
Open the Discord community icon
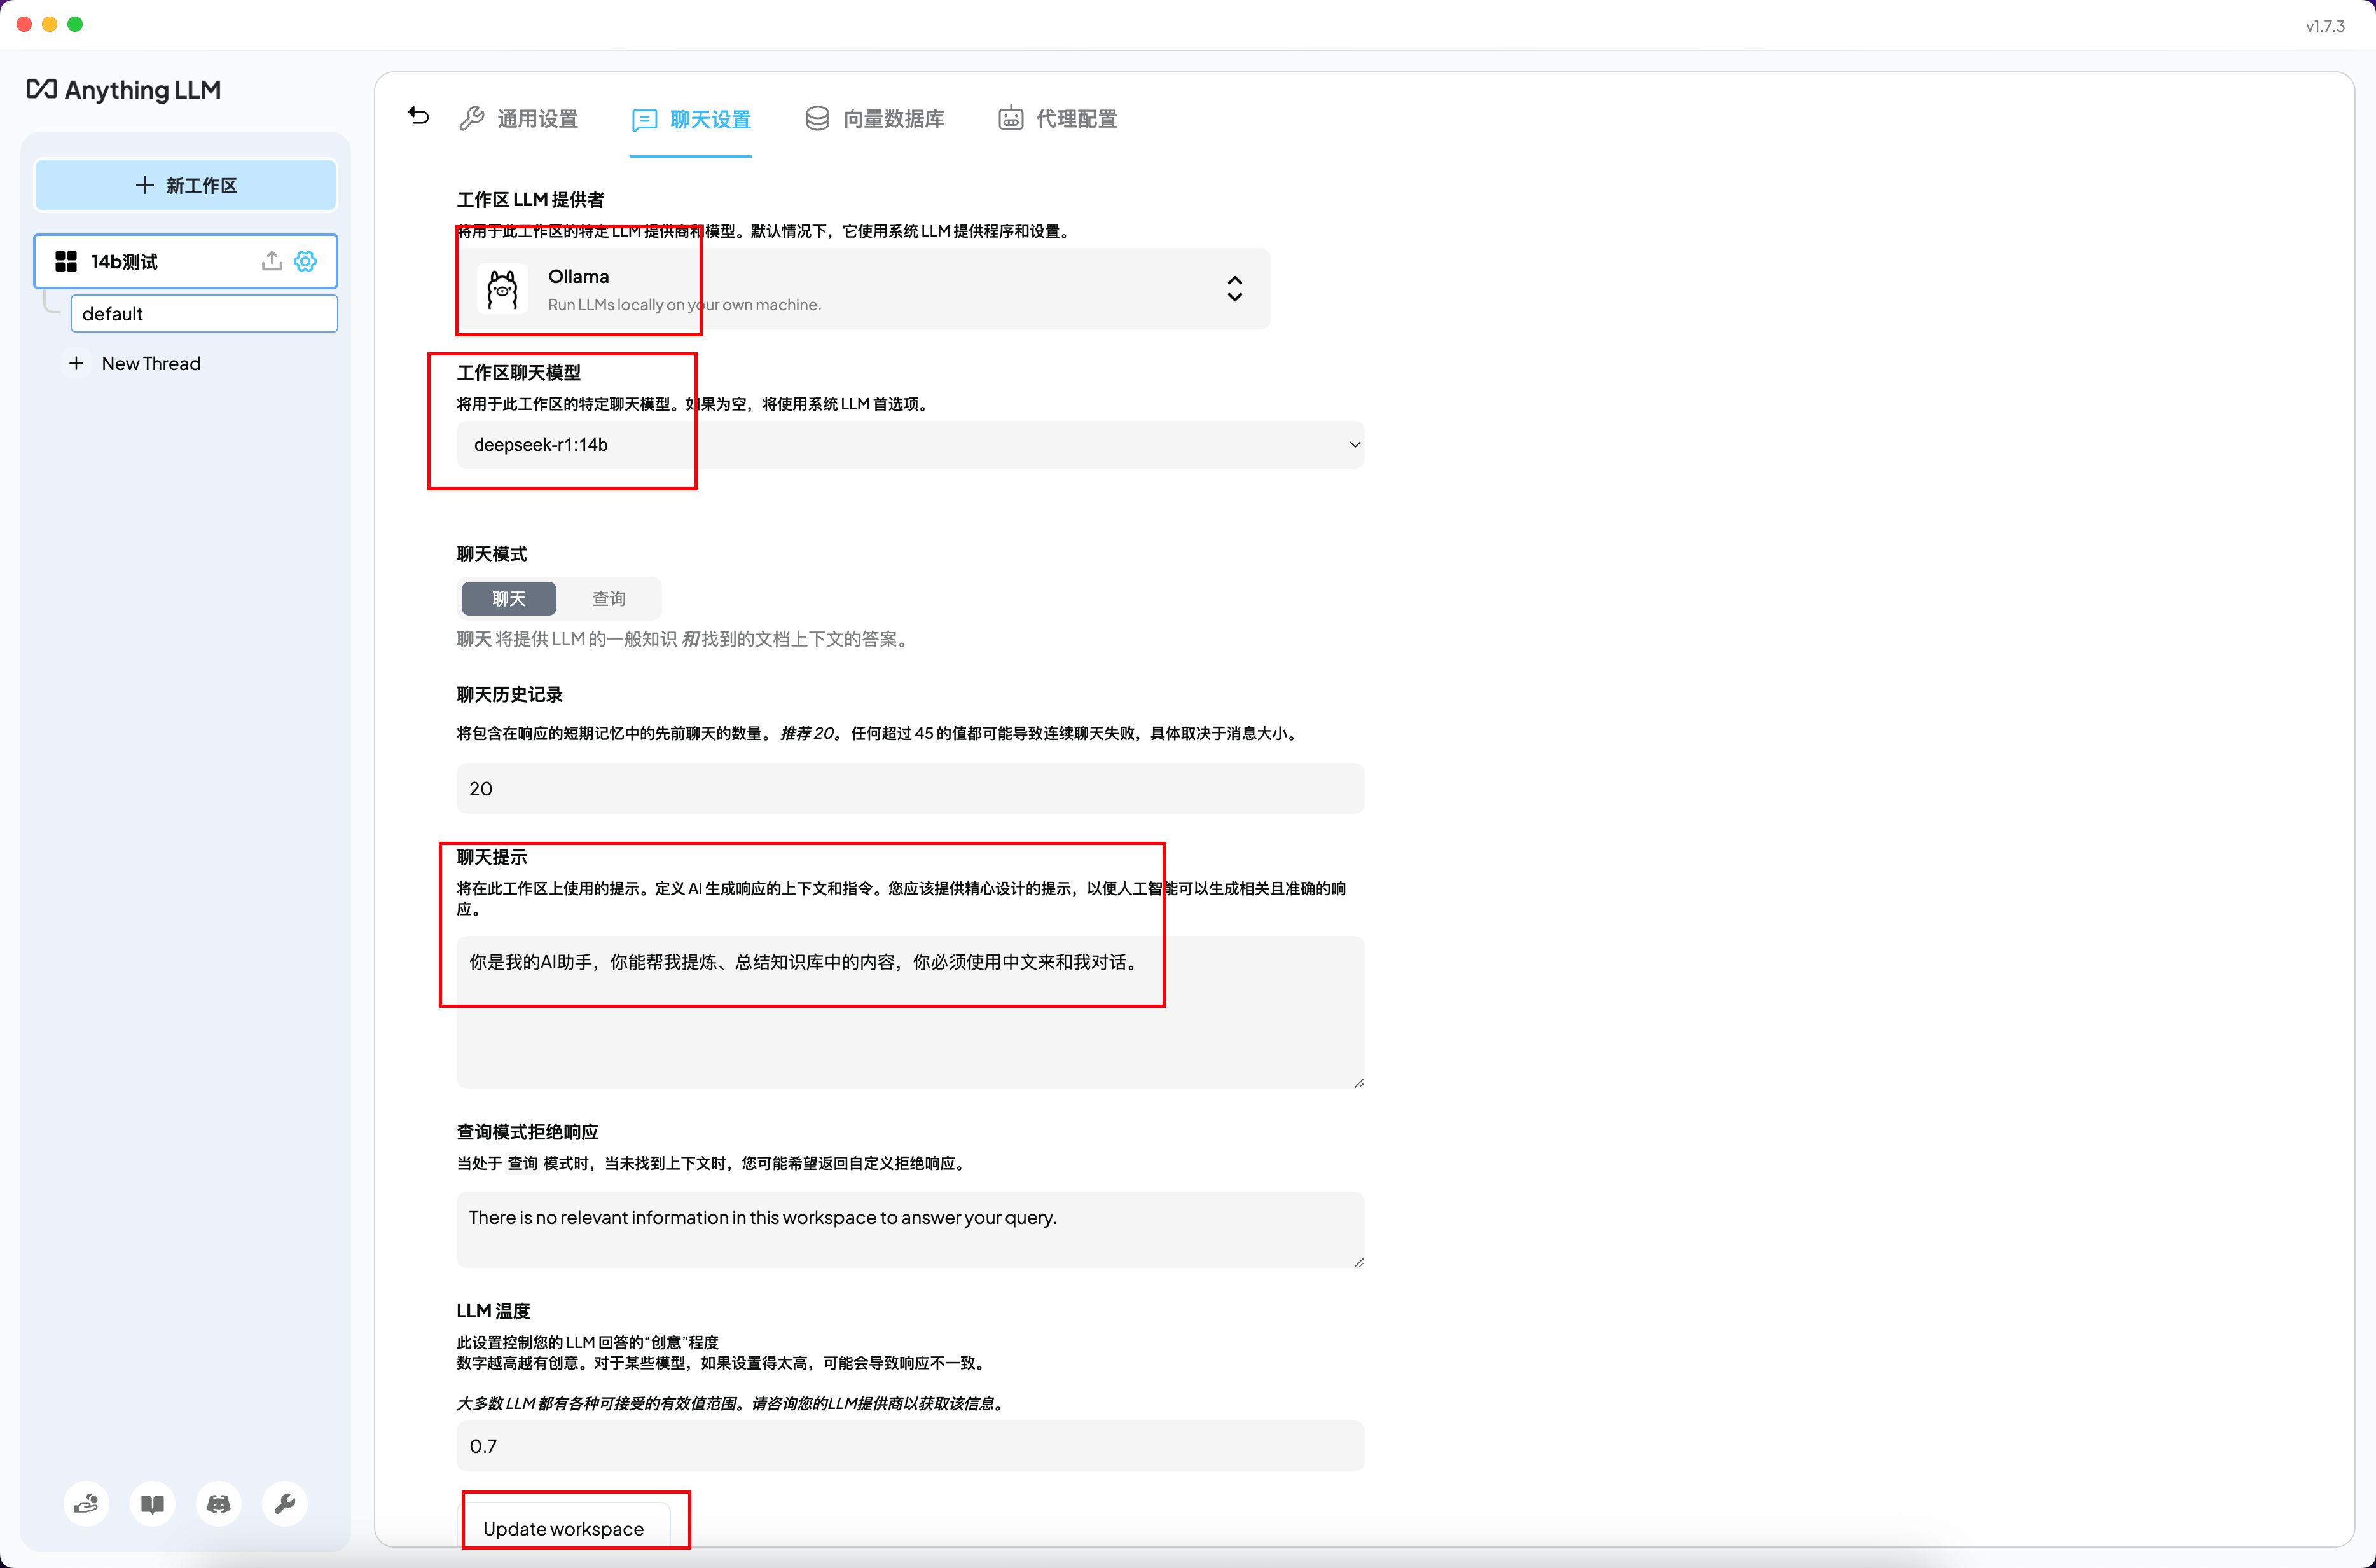pos(219,1503)
